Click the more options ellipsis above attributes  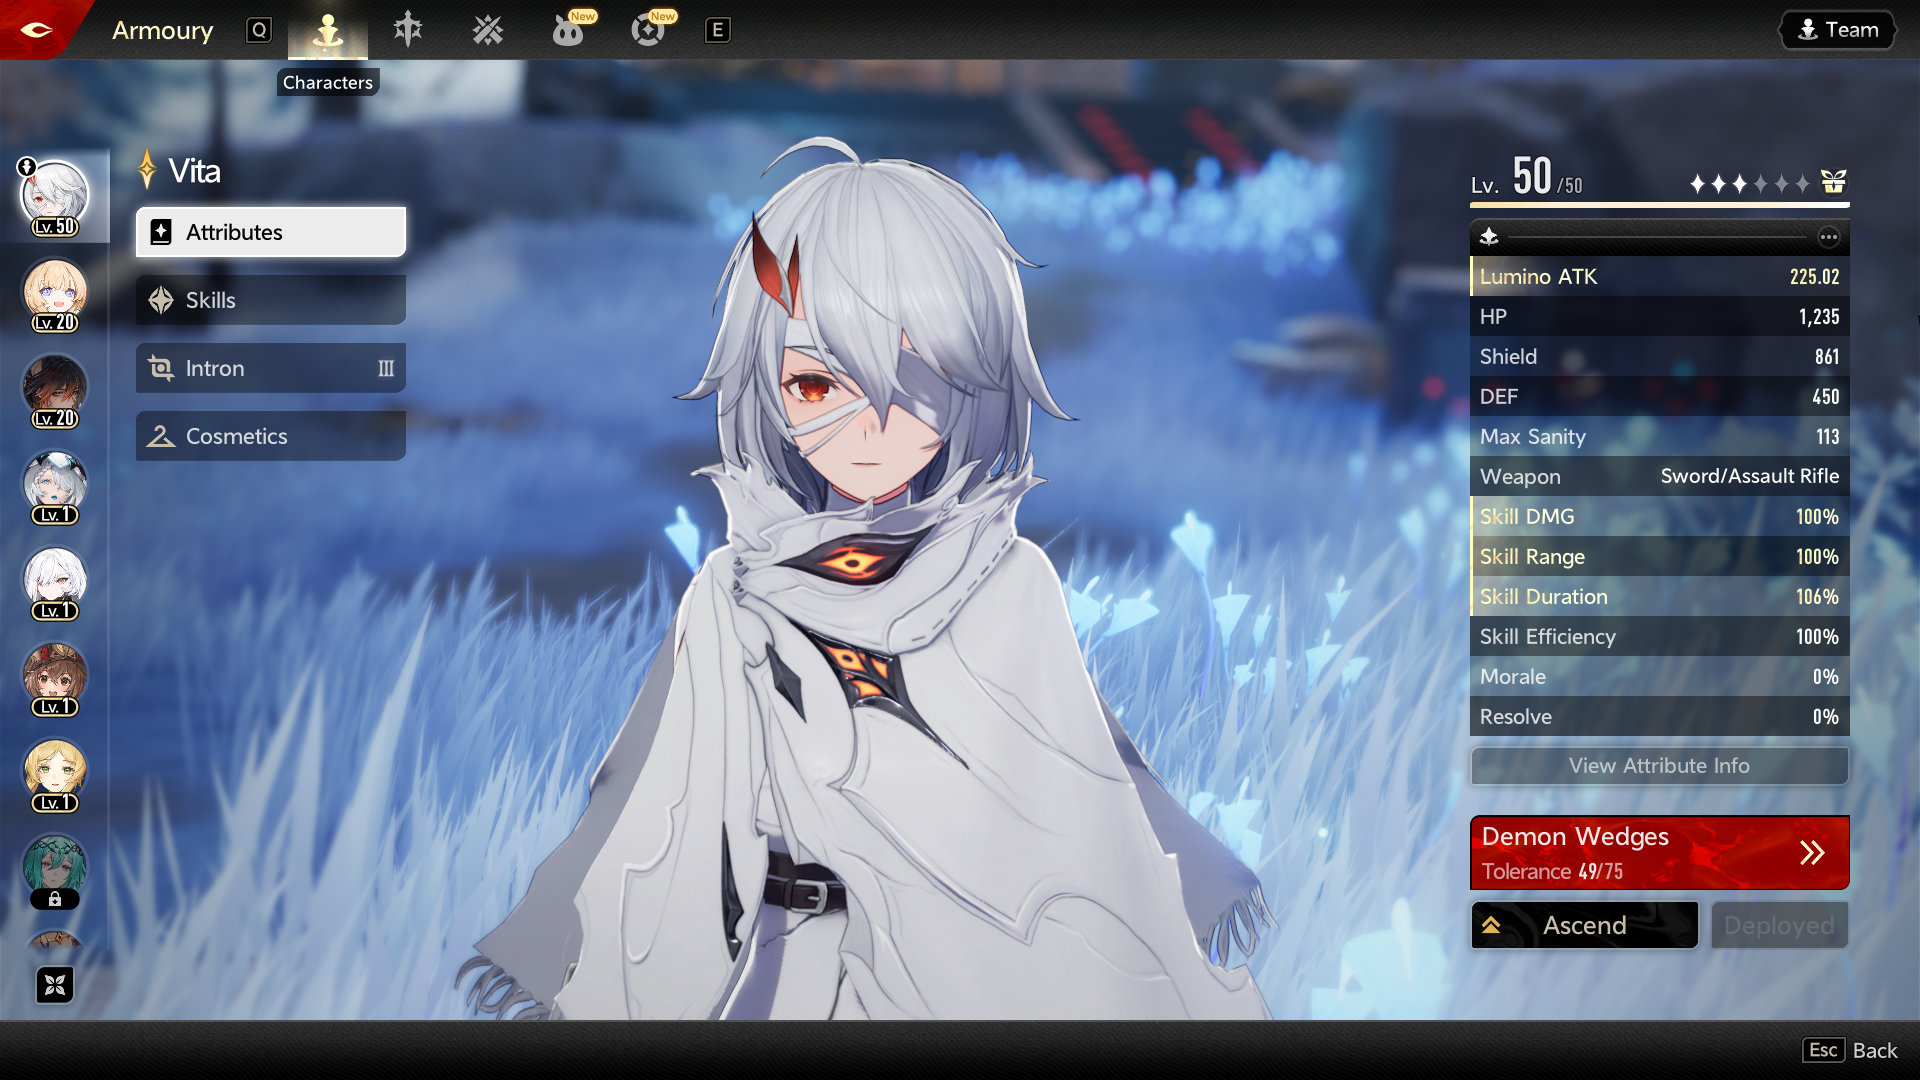[x=1828, y=237]
